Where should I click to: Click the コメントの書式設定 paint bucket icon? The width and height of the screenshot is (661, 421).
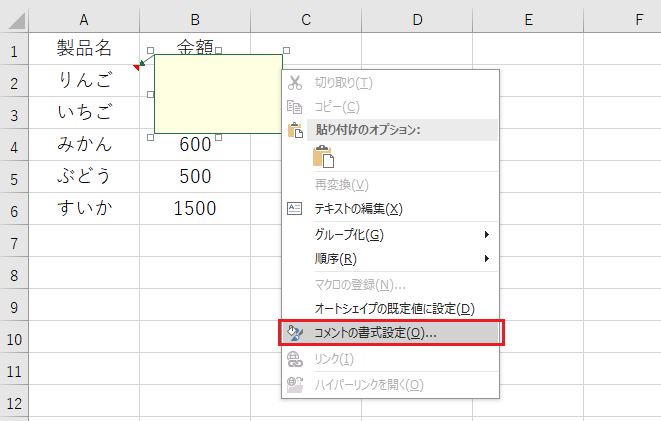click(295, 333)
